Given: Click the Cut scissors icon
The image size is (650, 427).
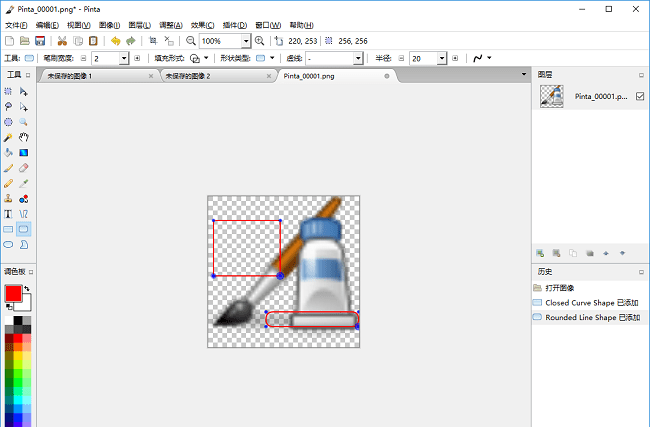Looking at the screenshot, I should (x=62, y=41).
